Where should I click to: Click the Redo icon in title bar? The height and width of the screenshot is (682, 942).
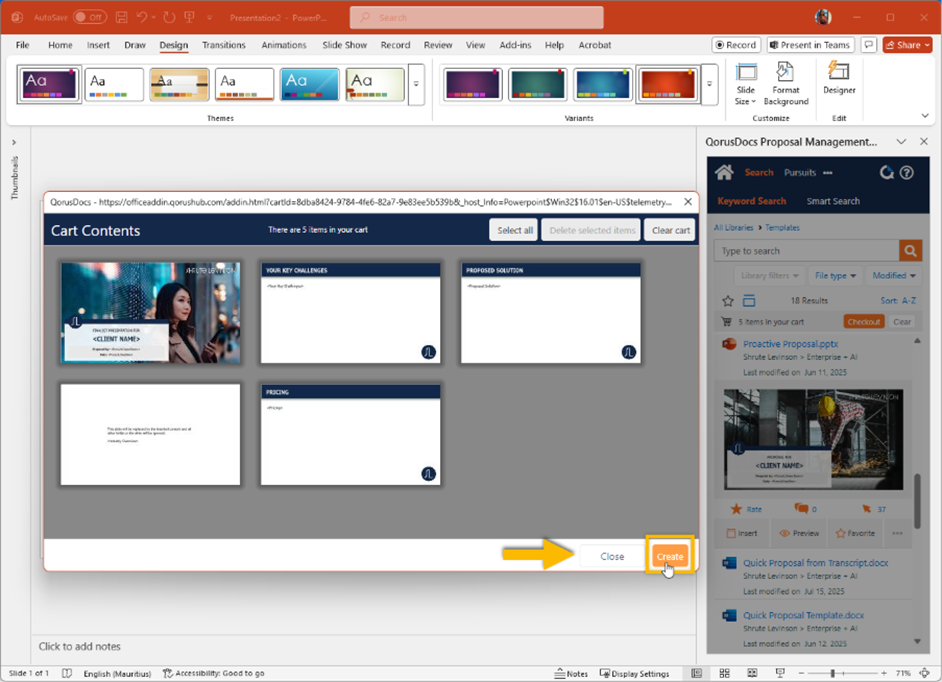[169, 17]
